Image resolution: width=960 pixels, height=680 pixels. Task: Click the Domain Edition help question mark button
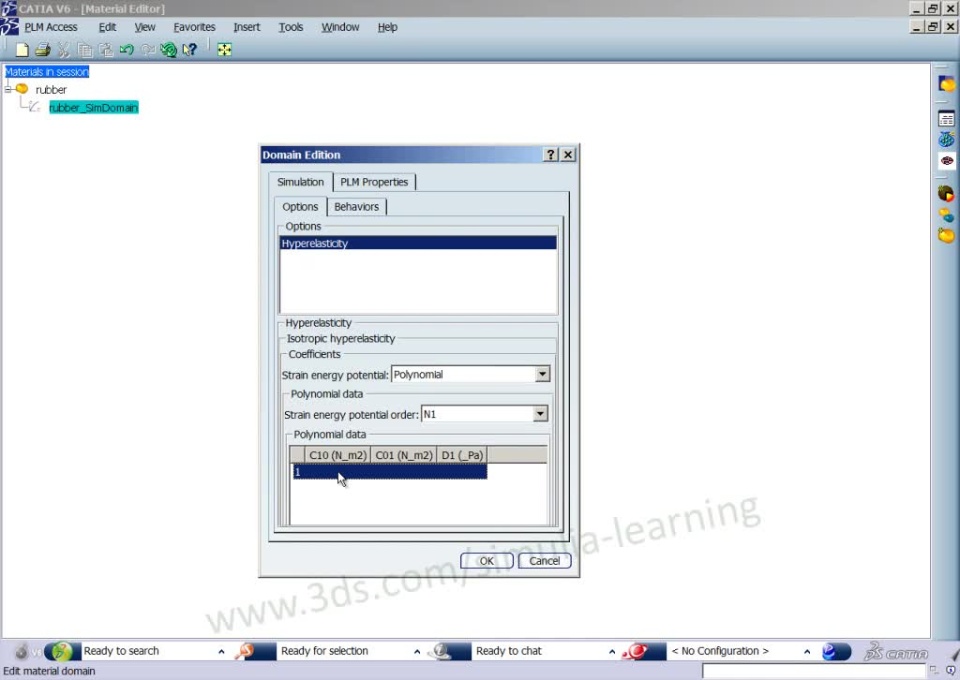point(550,155)
